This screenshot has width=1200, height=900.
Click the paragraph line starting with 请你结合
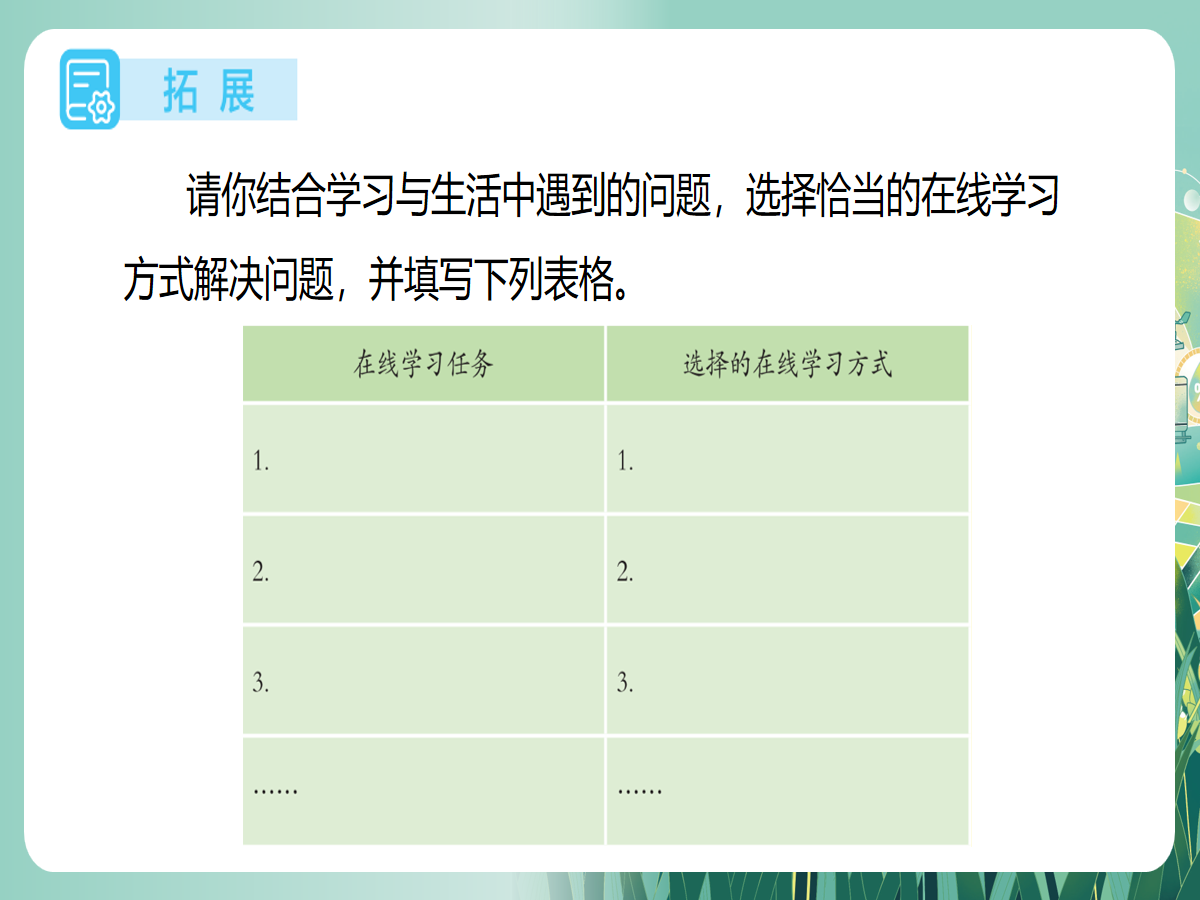[x=620, y=197]
